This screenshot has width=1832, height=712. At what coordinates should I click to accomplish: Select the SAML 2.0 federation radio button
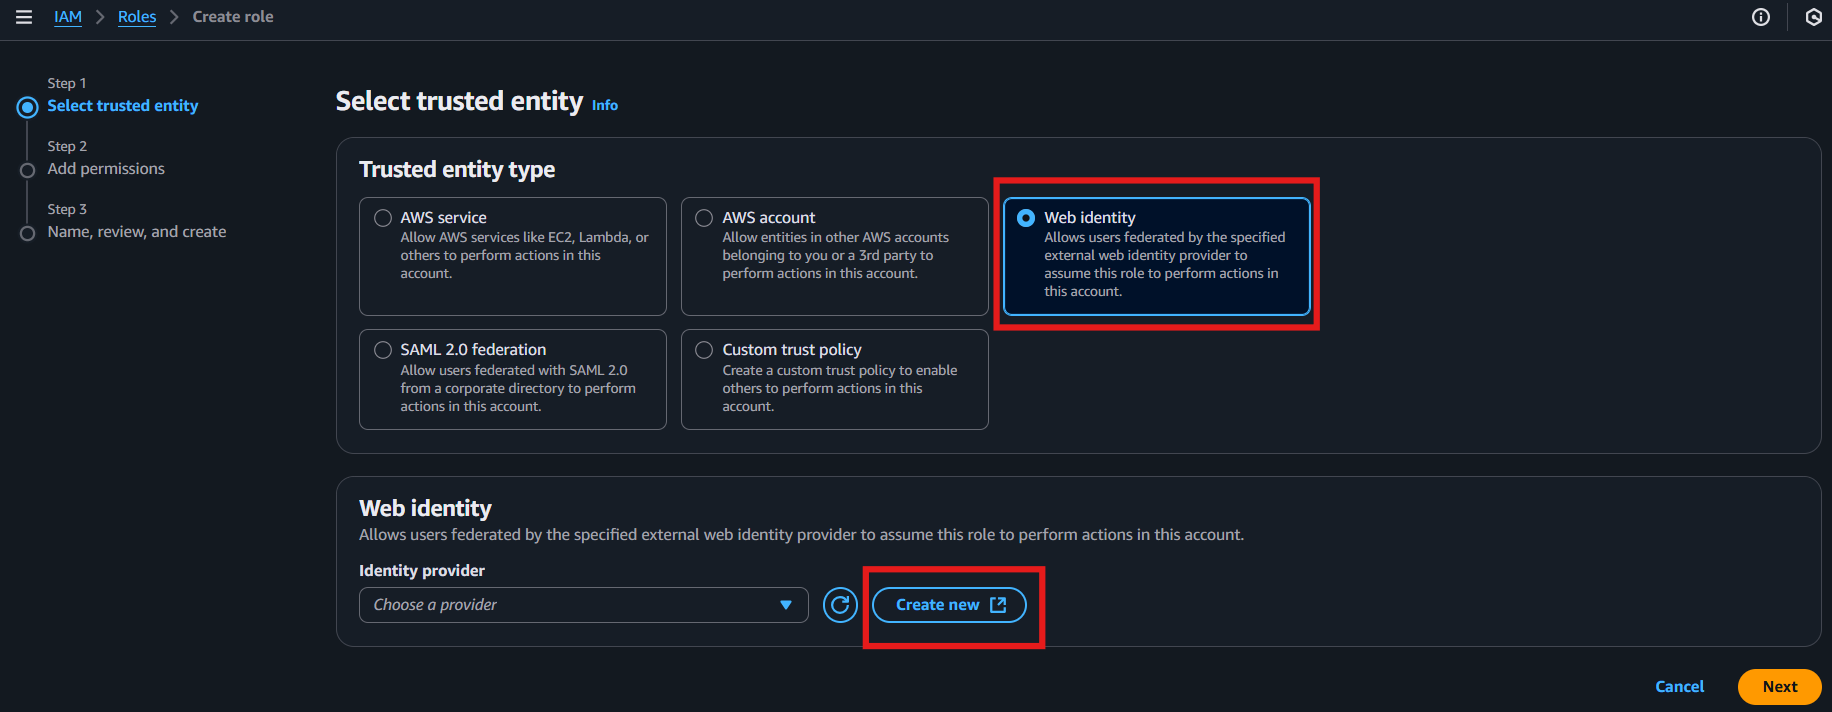point(383,350)
